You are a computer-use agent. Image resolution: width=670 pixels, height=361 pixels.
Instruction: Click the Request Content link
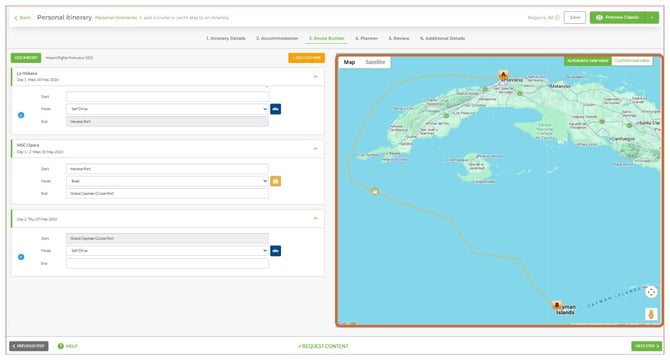click(323, 346)
